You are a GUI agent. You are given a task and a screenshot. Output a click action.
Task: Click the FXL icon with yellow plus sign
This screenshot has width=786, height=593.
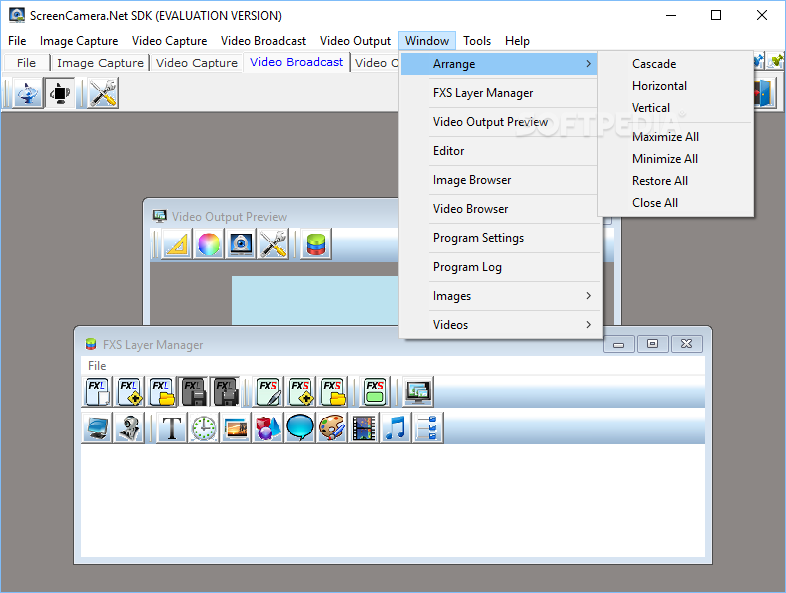pyautogui.click(x=129, y=391)
